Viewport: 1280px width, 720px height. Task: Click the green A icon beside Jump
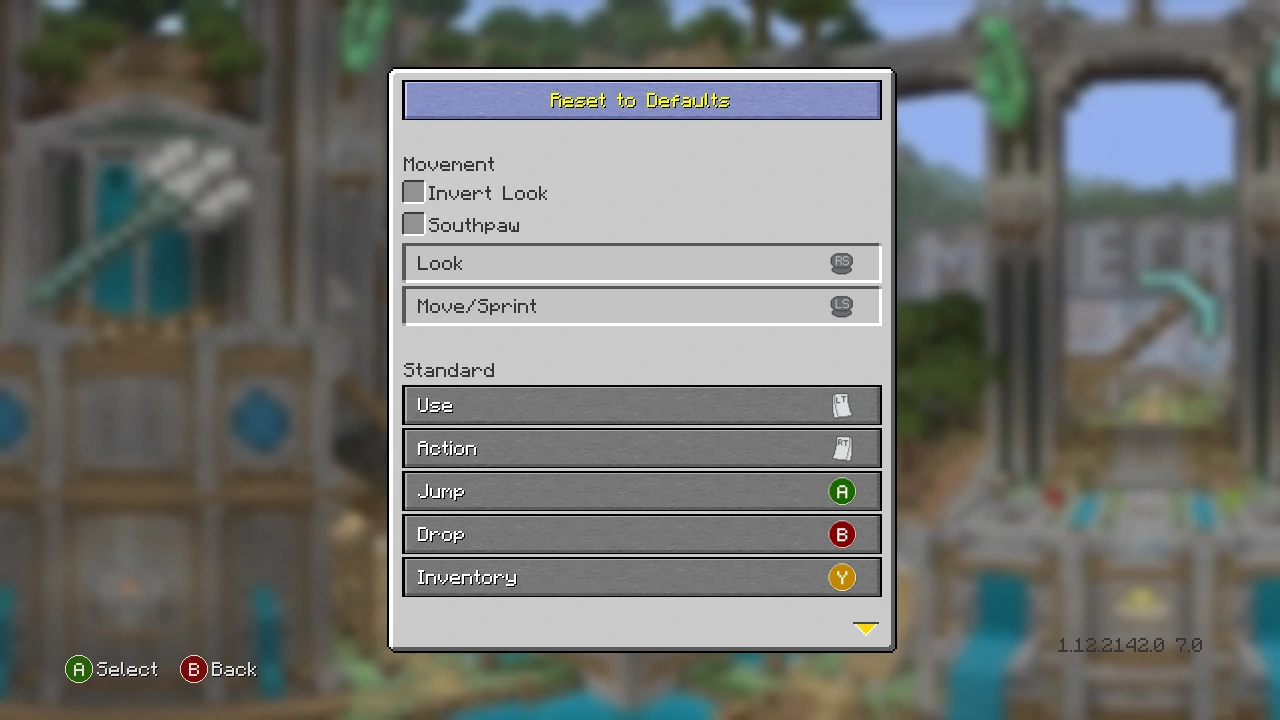[842, 491]
